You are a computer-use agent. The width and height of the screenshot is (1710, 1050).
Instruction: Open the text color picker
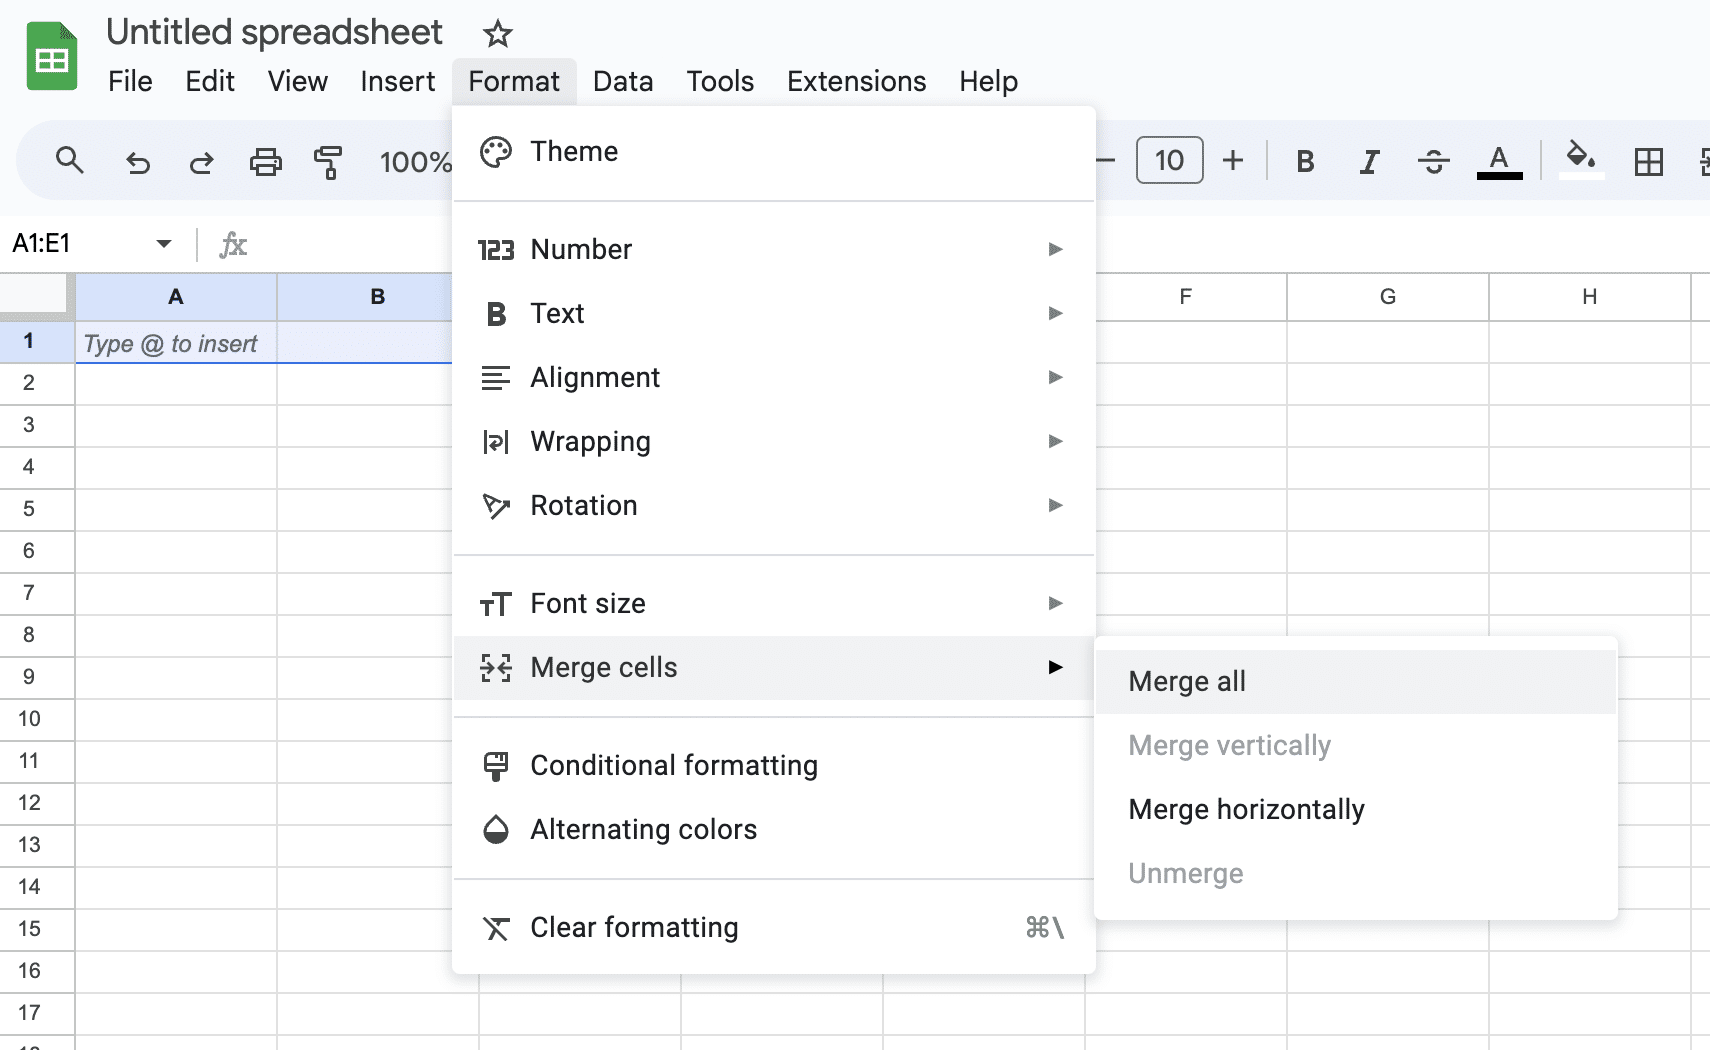tap(1498, 161)
